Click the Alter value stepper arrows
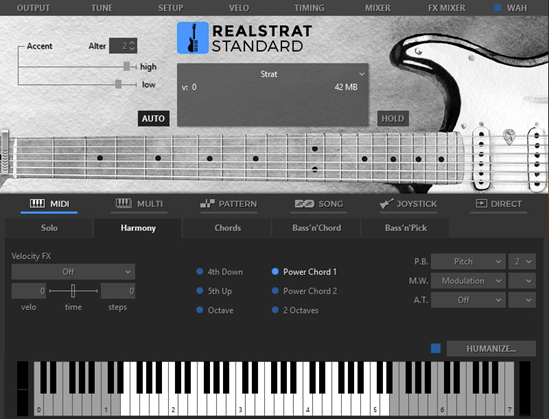The height and width of the screenshot is (419, 549). [132, 46]
